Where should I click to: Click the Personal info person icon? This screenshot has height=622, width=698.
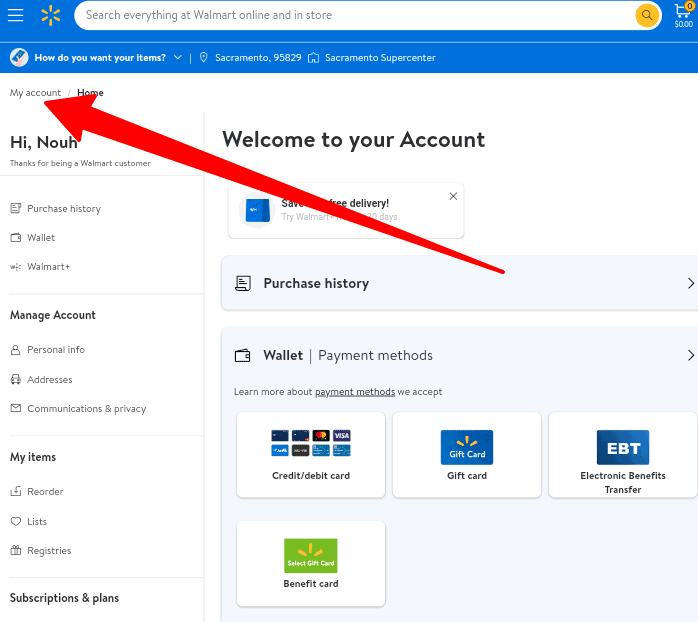[16, 350]
